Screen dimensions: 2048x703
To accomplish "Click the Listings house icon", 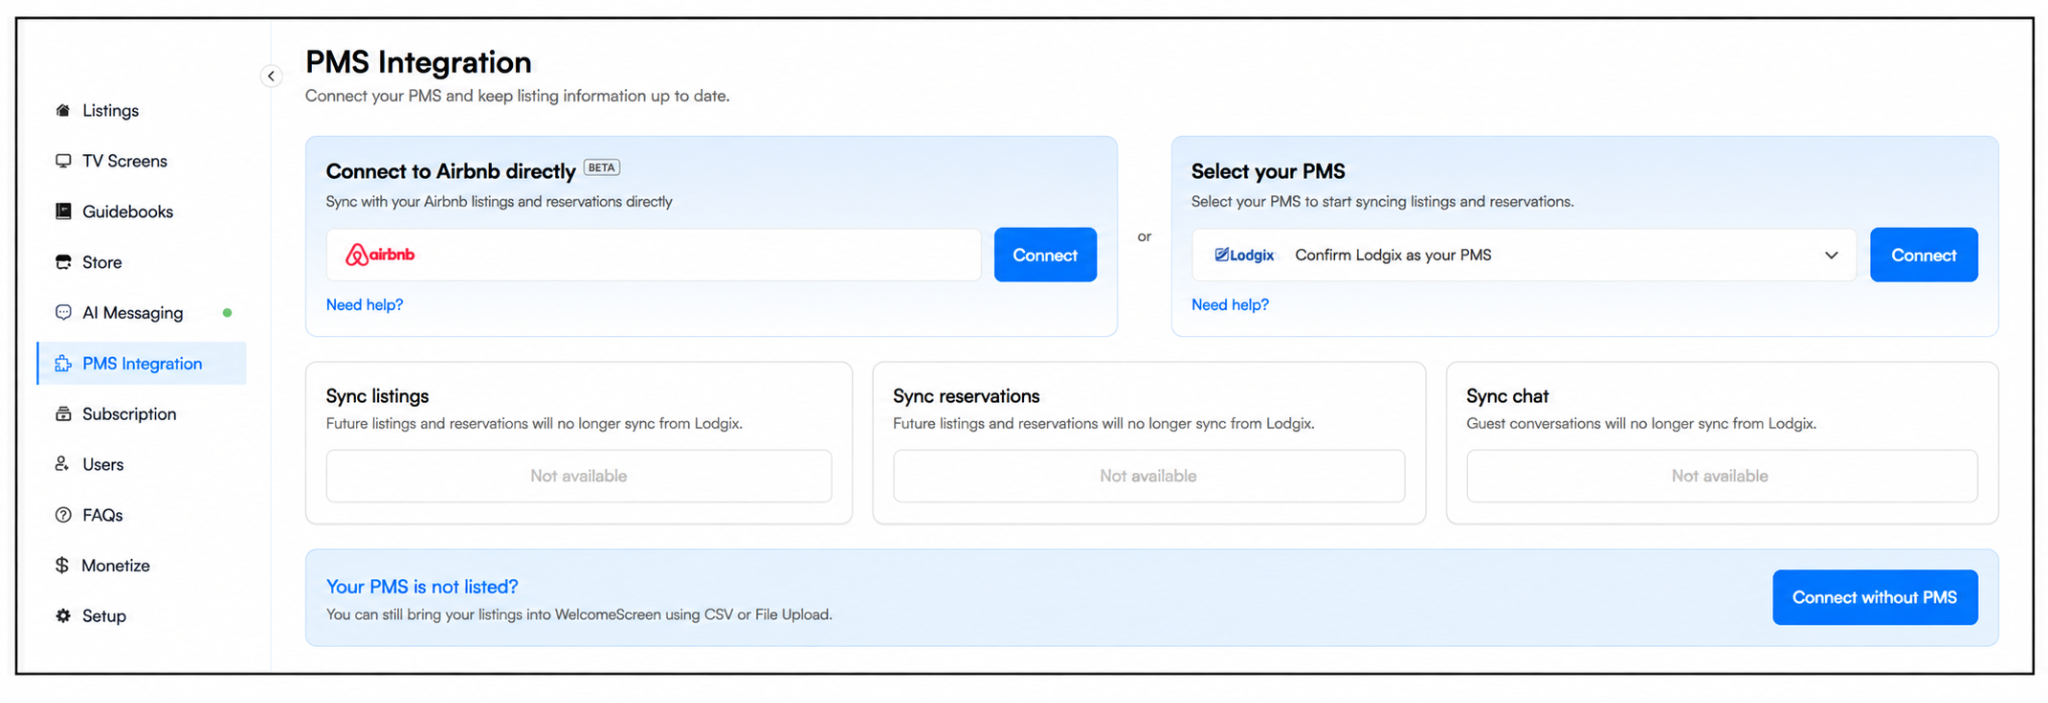I will [x=63, y=110].
